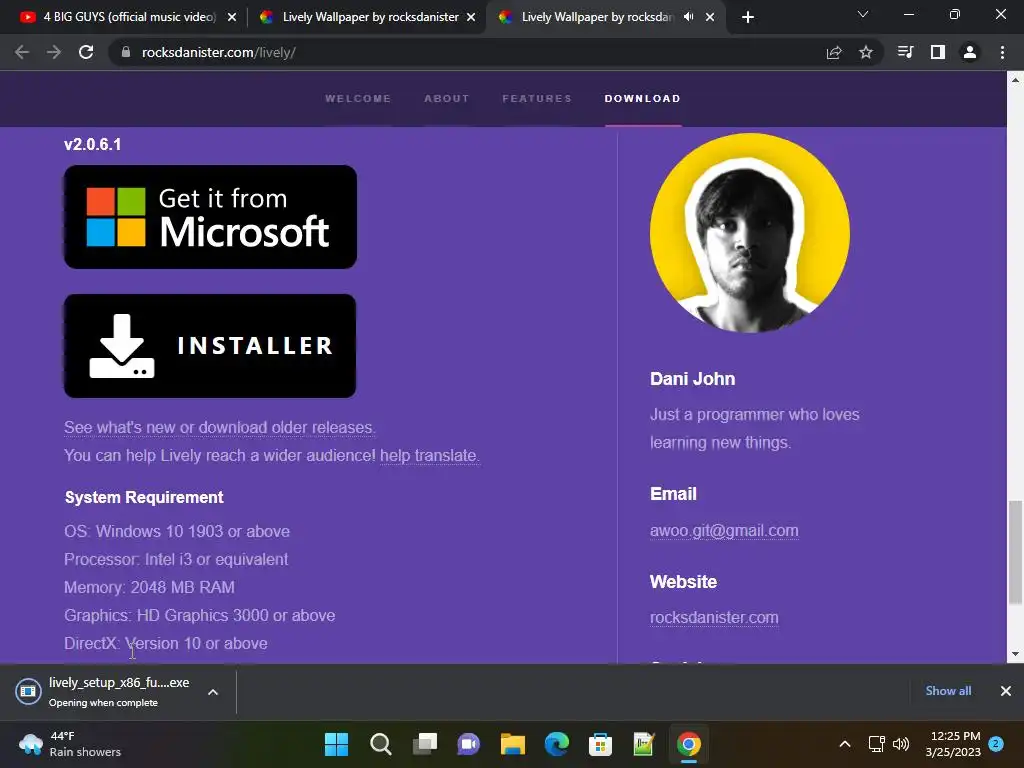The width and height of the screenshot is (1024, 768).
Task: Close the downloads bar
Action: (x=1006, y=691)
